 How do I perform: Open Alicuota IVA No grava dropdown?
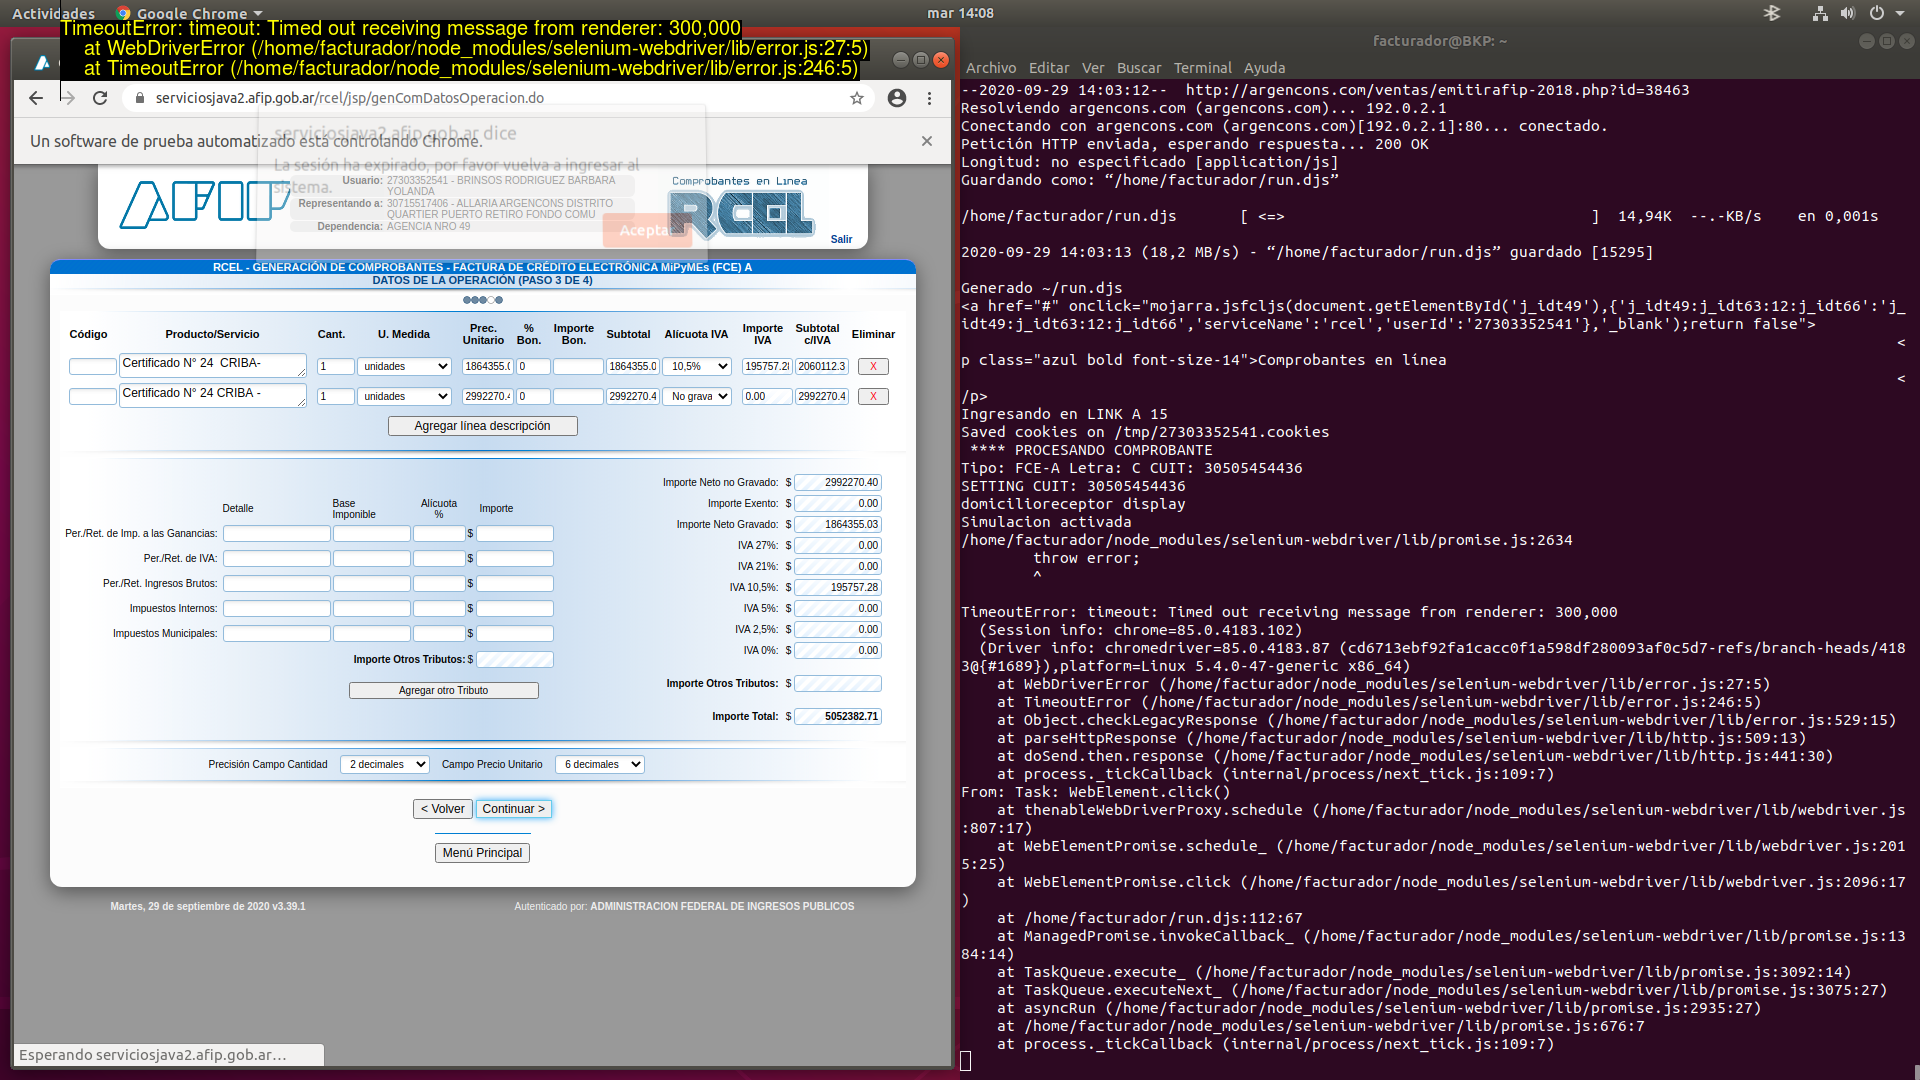pyautogui.click(x=697, y=396)
